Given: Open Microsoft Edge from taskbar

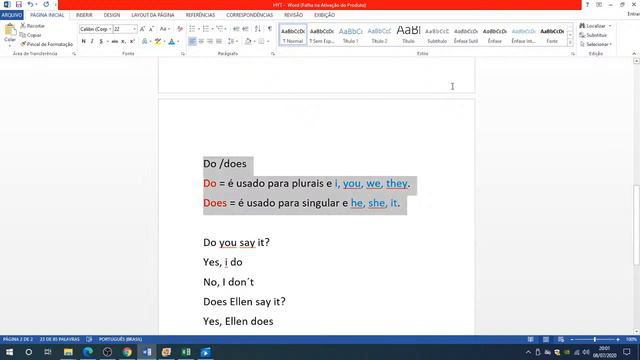Looking at the screenshot, I should click(88, 352).
